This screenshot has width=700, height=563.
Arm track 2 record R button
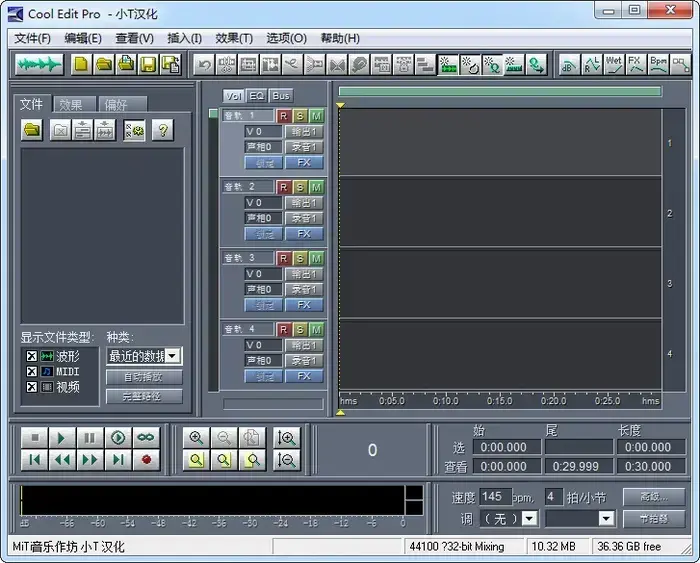tap(283, 187)
